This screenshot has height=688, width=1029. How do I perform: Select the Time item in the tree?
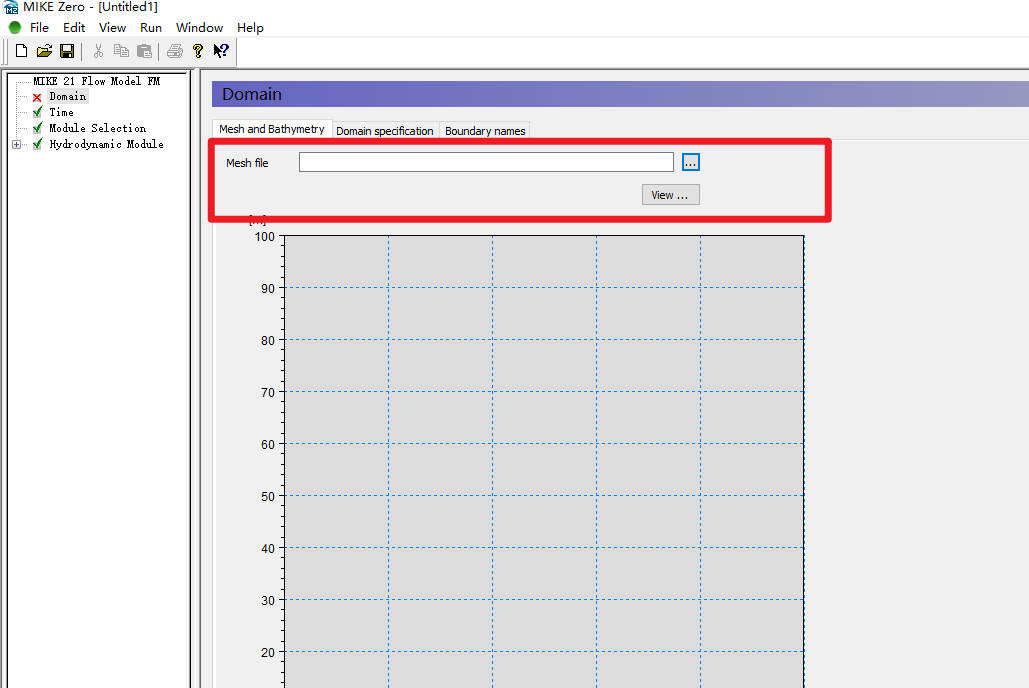pyautogui.click(x=61, y=113)
